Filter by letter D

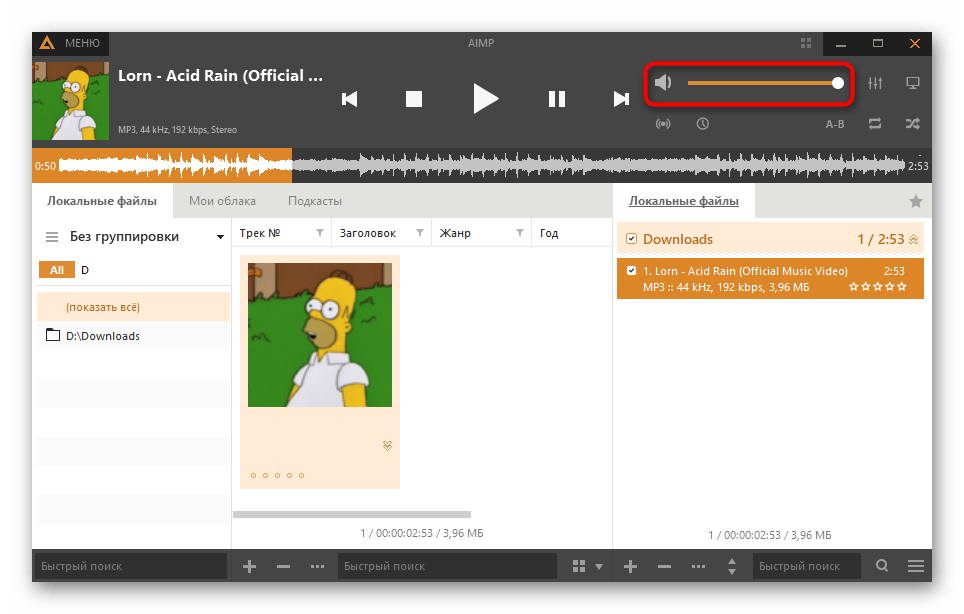(85, 270)
